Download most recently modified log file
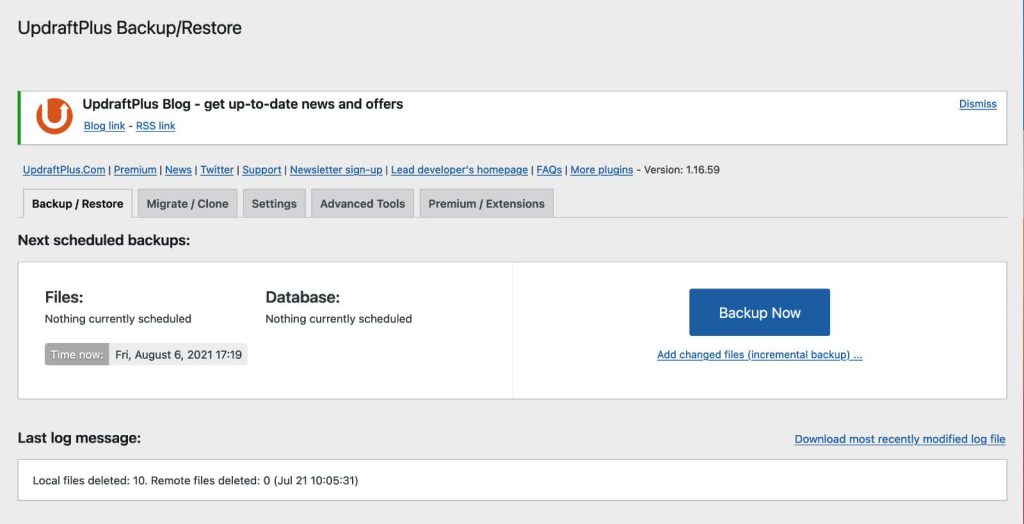The height and width of the screenshot is (524, 1024). point(900,439)
